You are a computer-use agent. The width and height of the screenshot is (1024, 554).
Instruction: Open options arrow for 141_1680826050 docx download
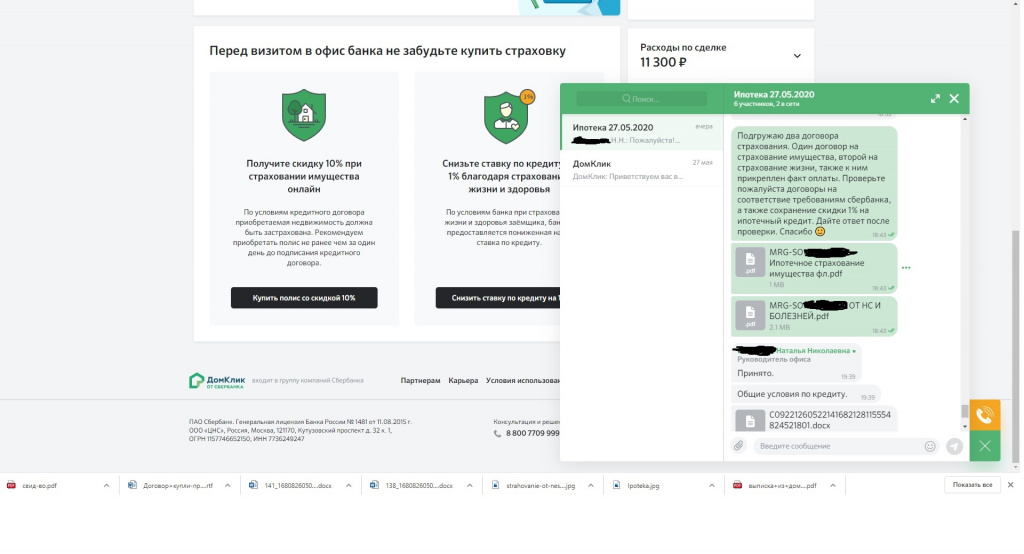(x=349, y=485)
